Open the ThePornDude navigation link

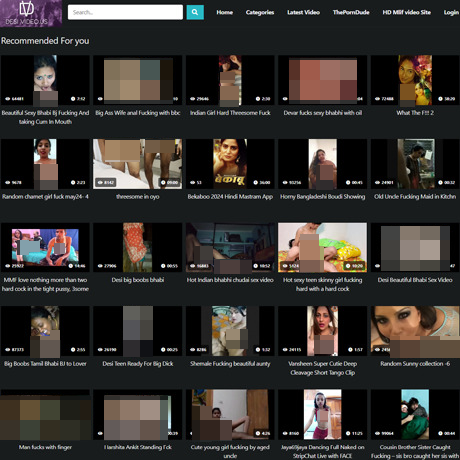(351, 12)
